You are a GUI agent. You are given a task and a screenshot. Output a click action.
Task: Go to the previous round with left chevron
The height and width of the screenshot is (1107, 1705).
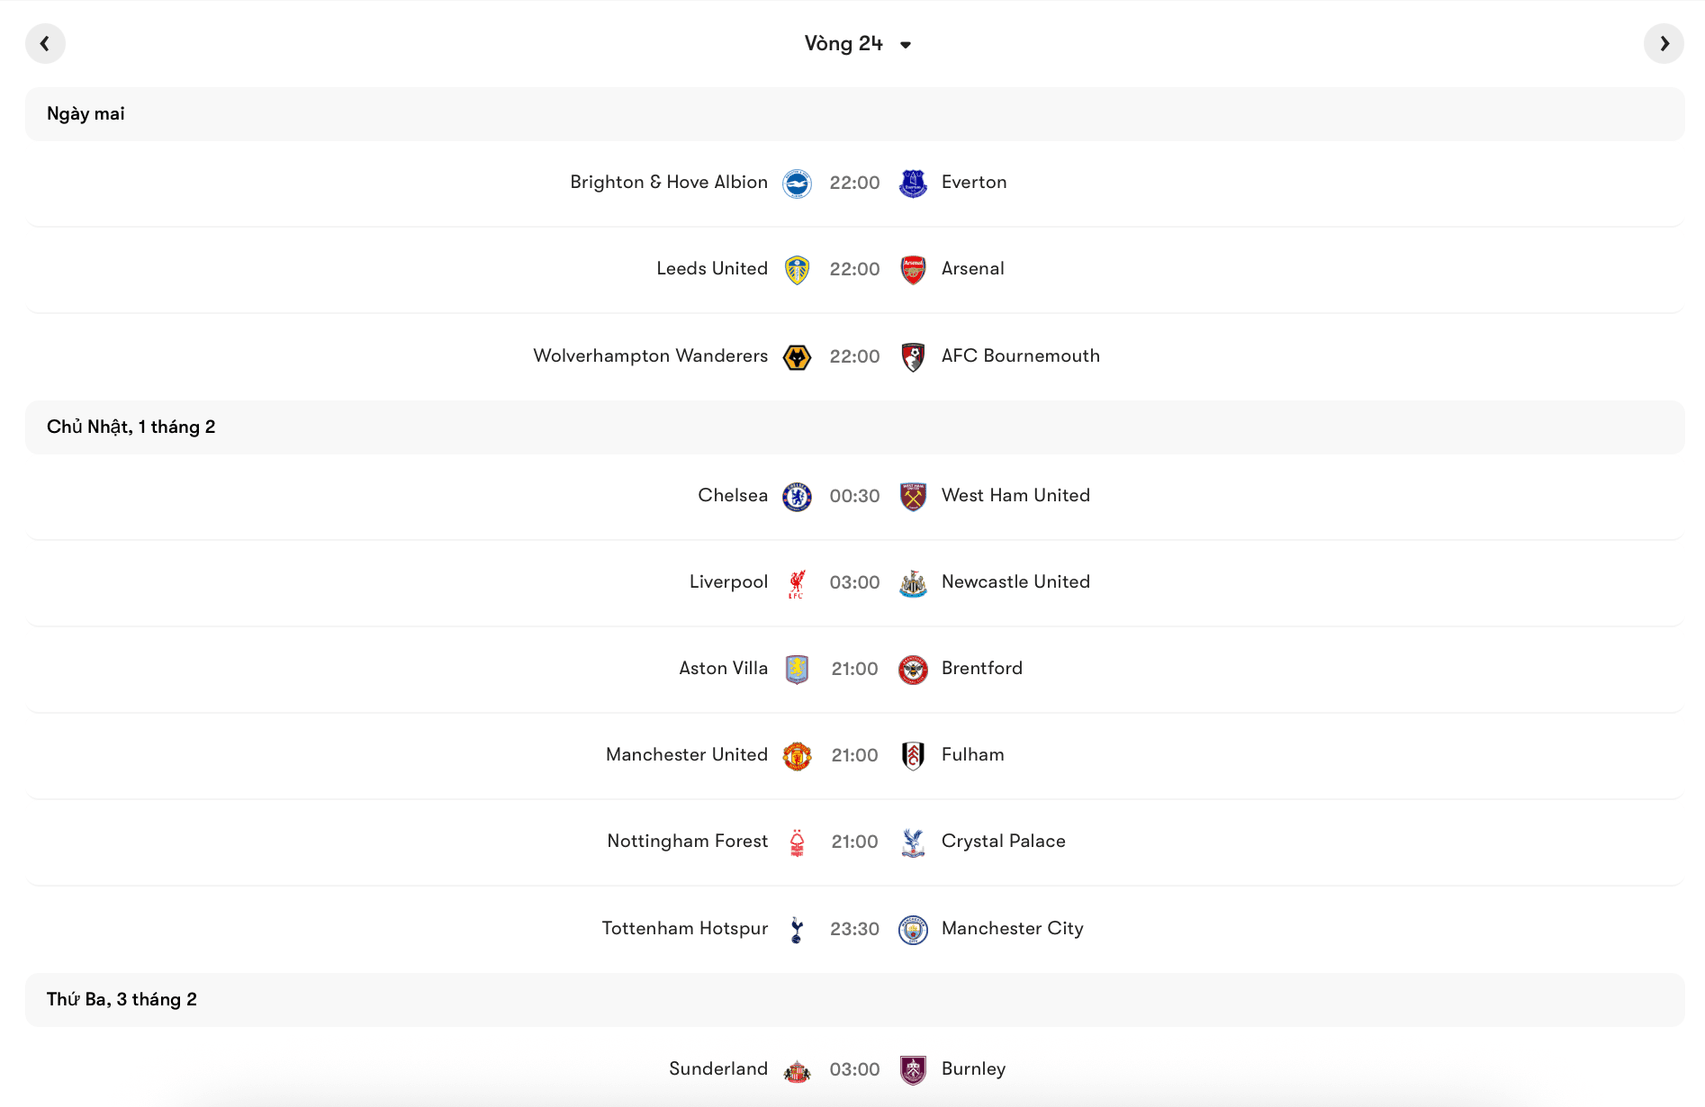point(45,43)
